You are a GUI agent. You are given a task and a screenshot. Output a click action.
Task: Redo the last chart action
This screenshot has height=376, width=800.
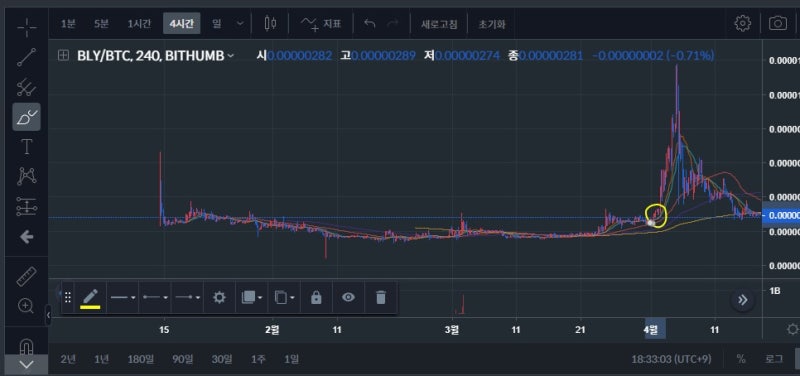click(x=393, y=24)
